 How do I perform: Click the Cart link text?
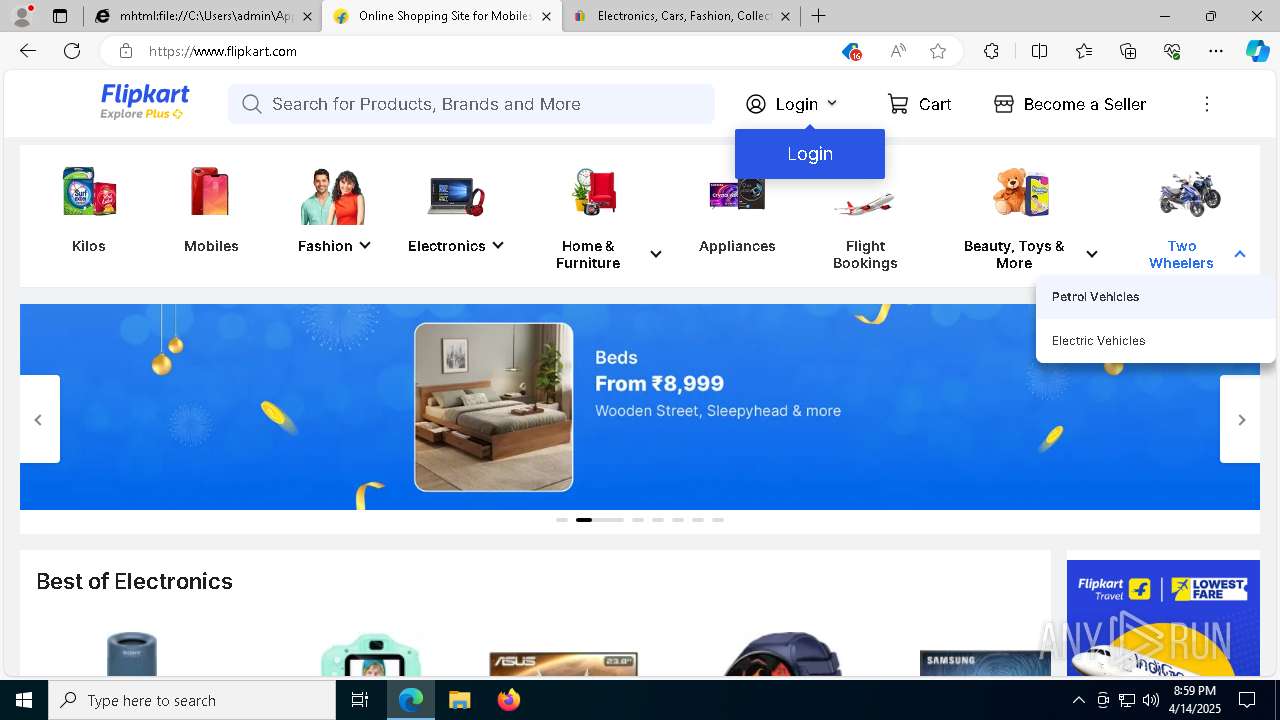[935, 104]
